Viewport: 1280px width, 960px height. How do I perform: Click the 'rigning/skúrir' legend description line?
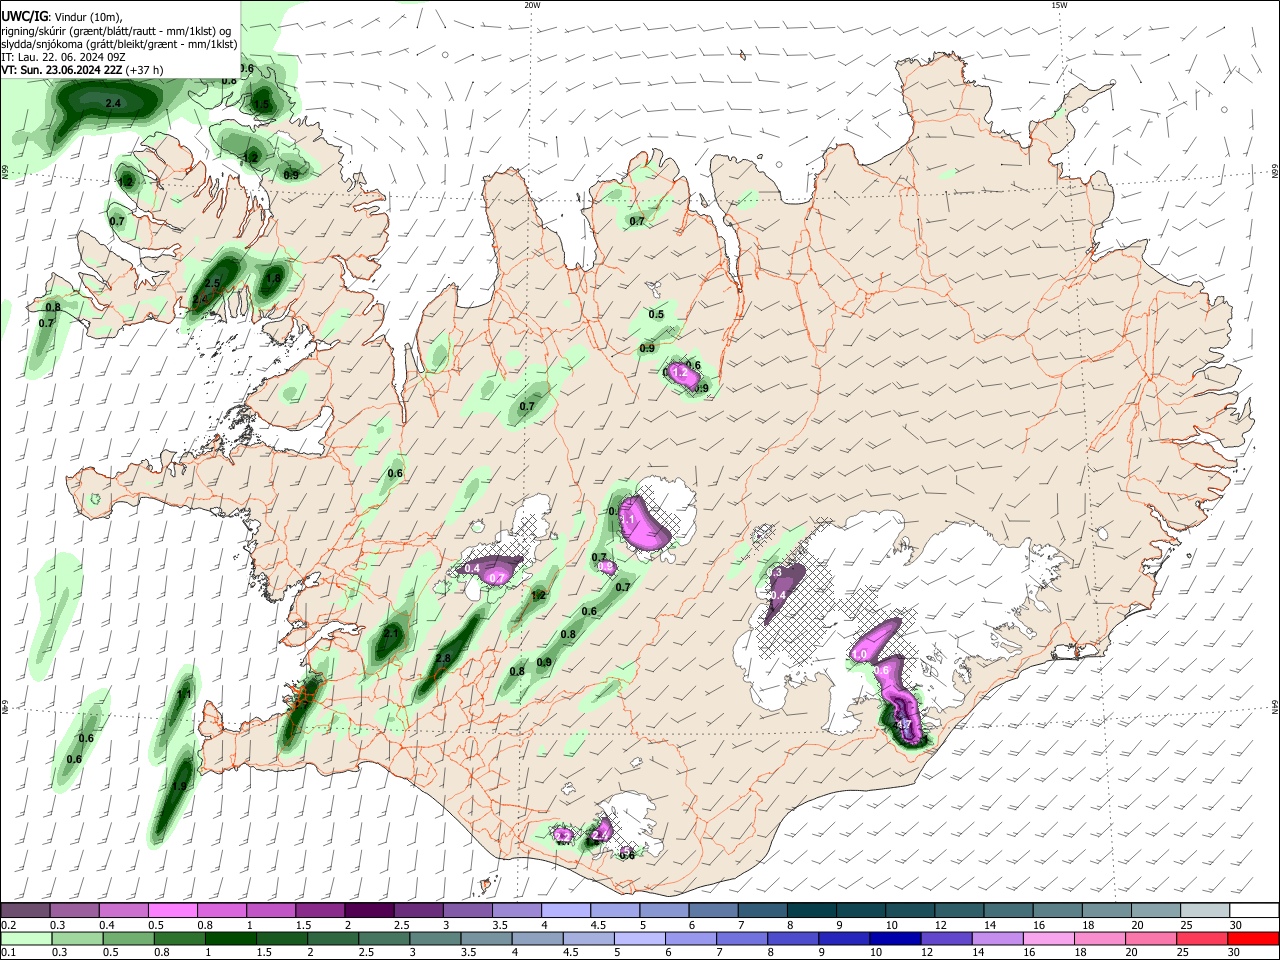[x=116, y=31]
